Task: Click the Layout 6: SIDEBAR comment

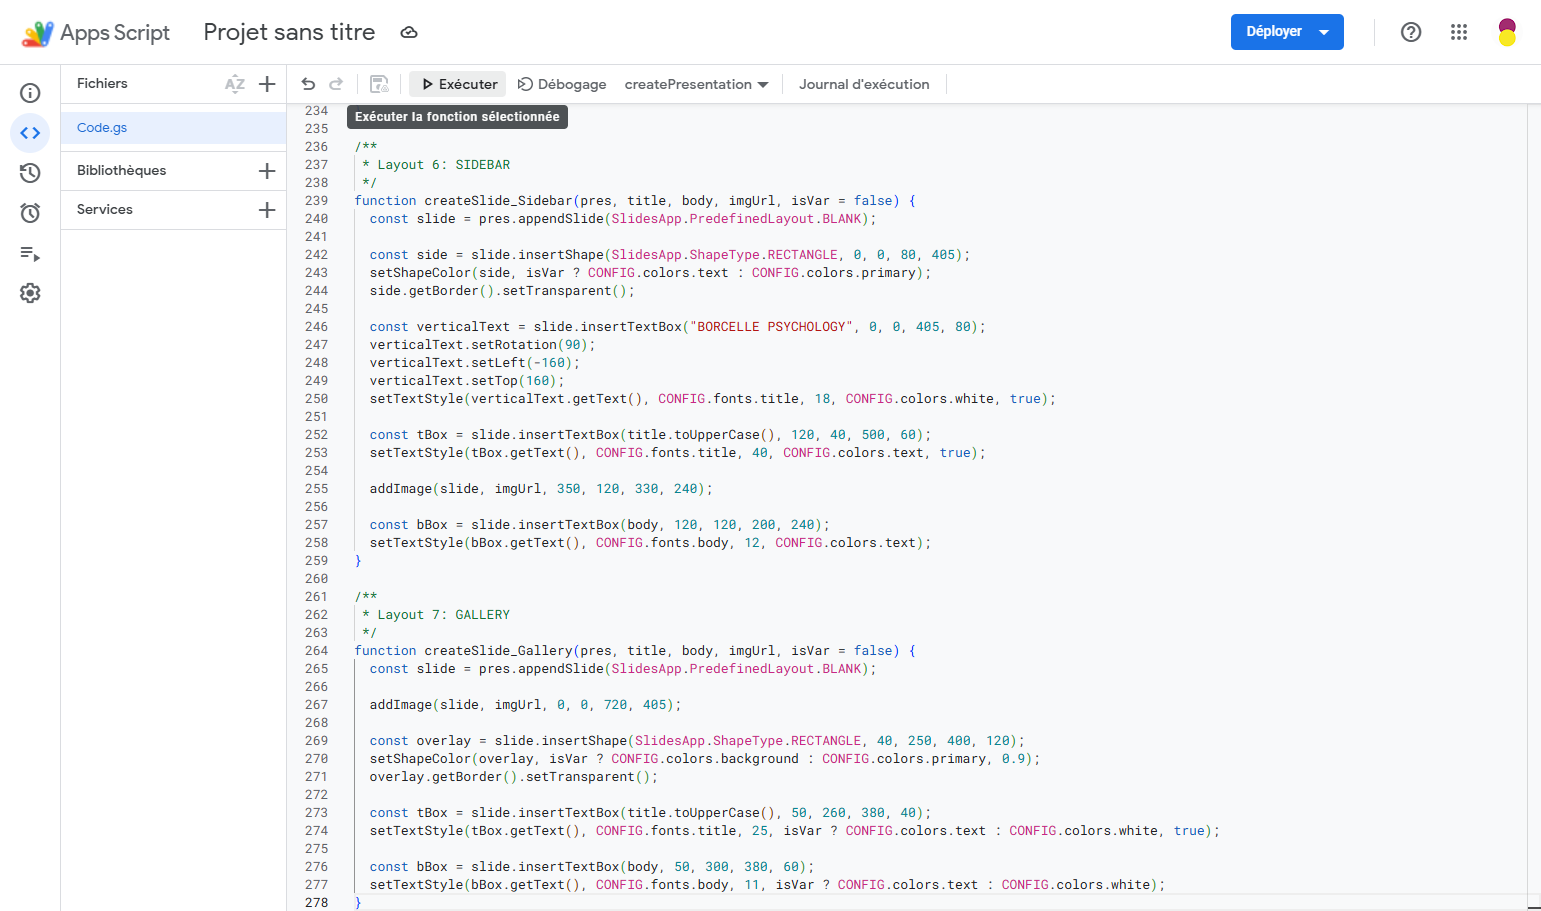Action: pyautogui.click(x=436, y=165)
